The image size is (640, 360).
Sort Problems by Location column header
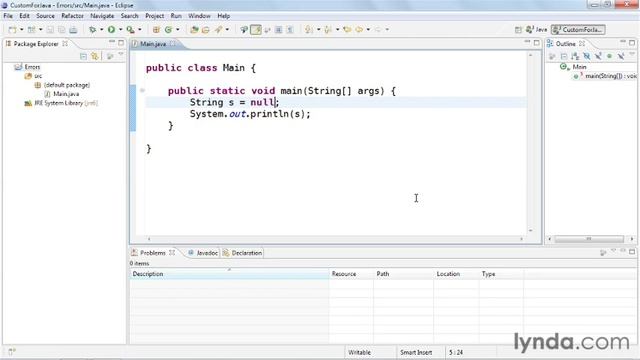456,274
